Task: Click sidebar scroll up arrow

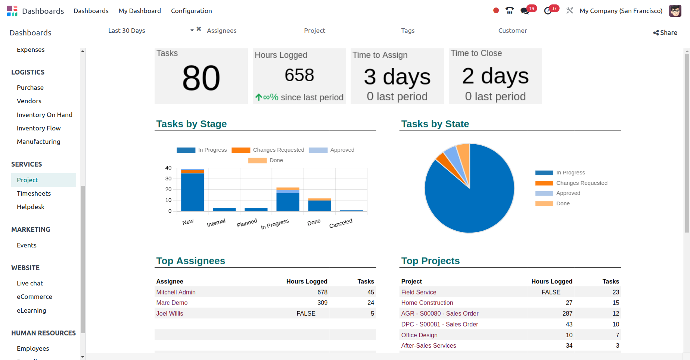Action: 83,51
